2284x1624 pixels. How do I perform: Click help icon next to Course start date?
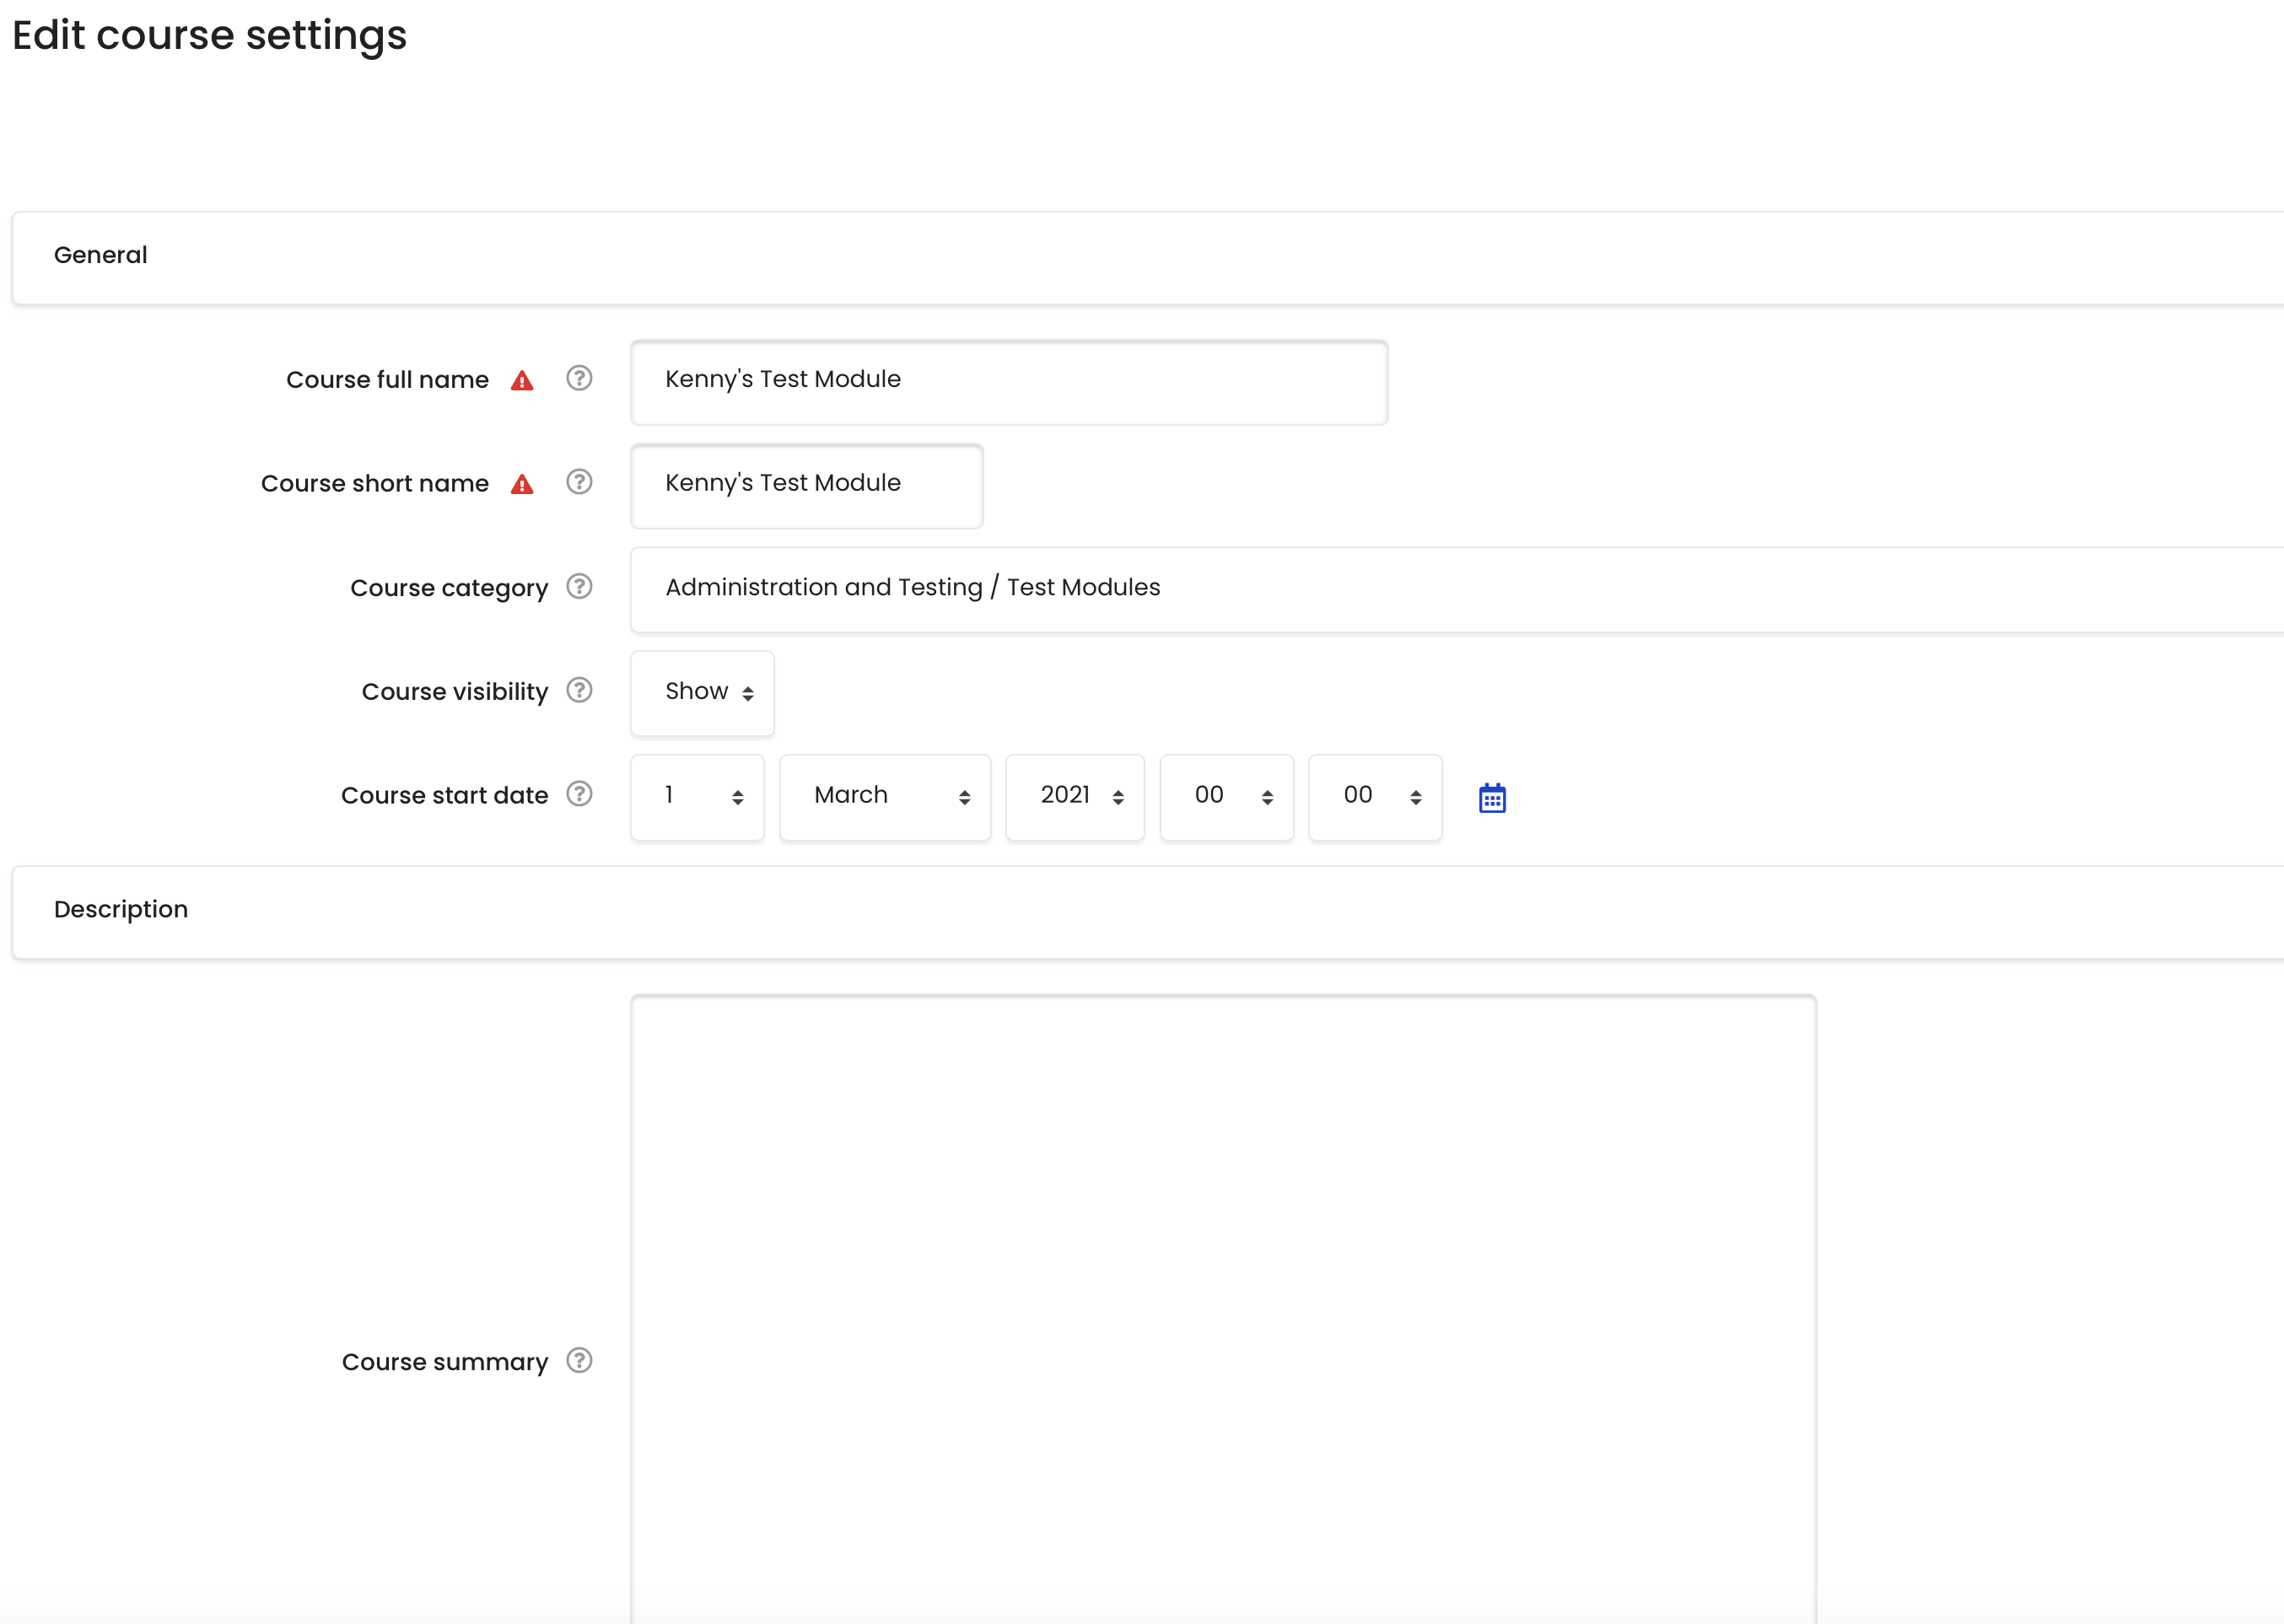point(579,795)
